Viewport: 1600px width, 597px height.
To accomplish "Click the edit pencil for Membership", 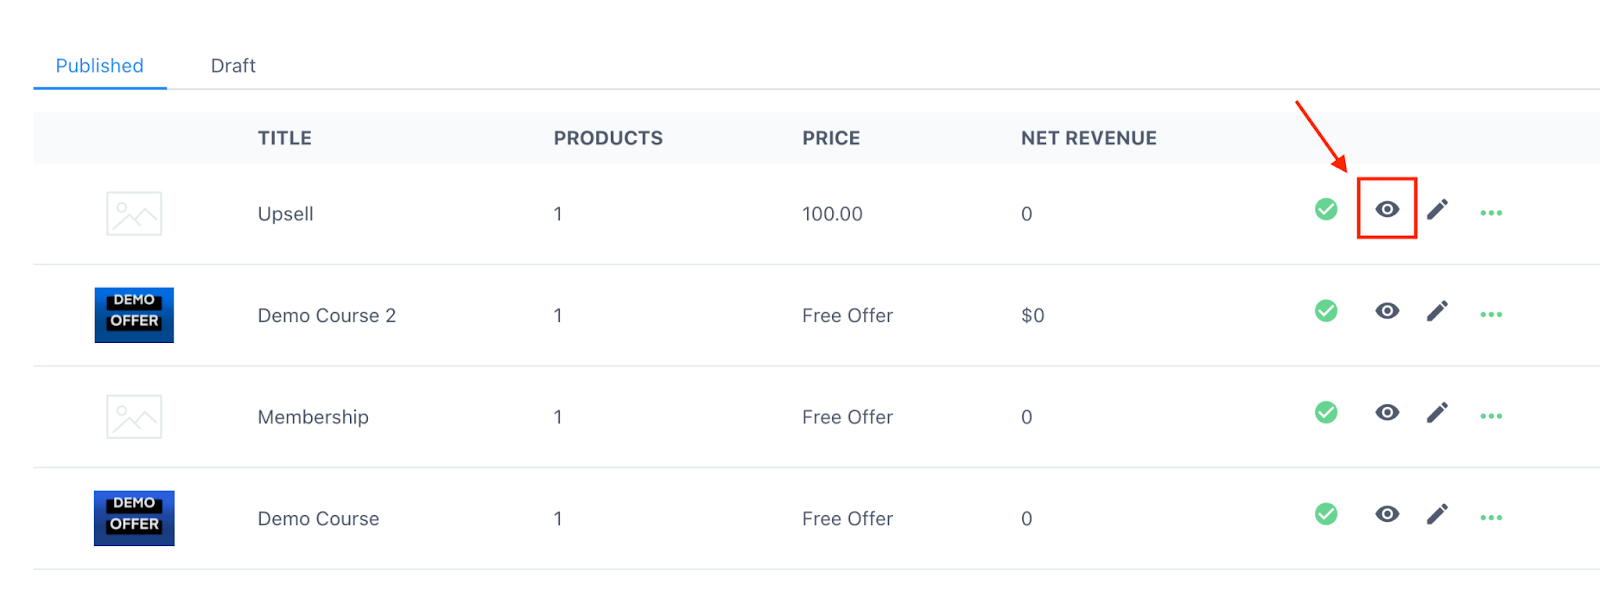I will click(1437, 412).
